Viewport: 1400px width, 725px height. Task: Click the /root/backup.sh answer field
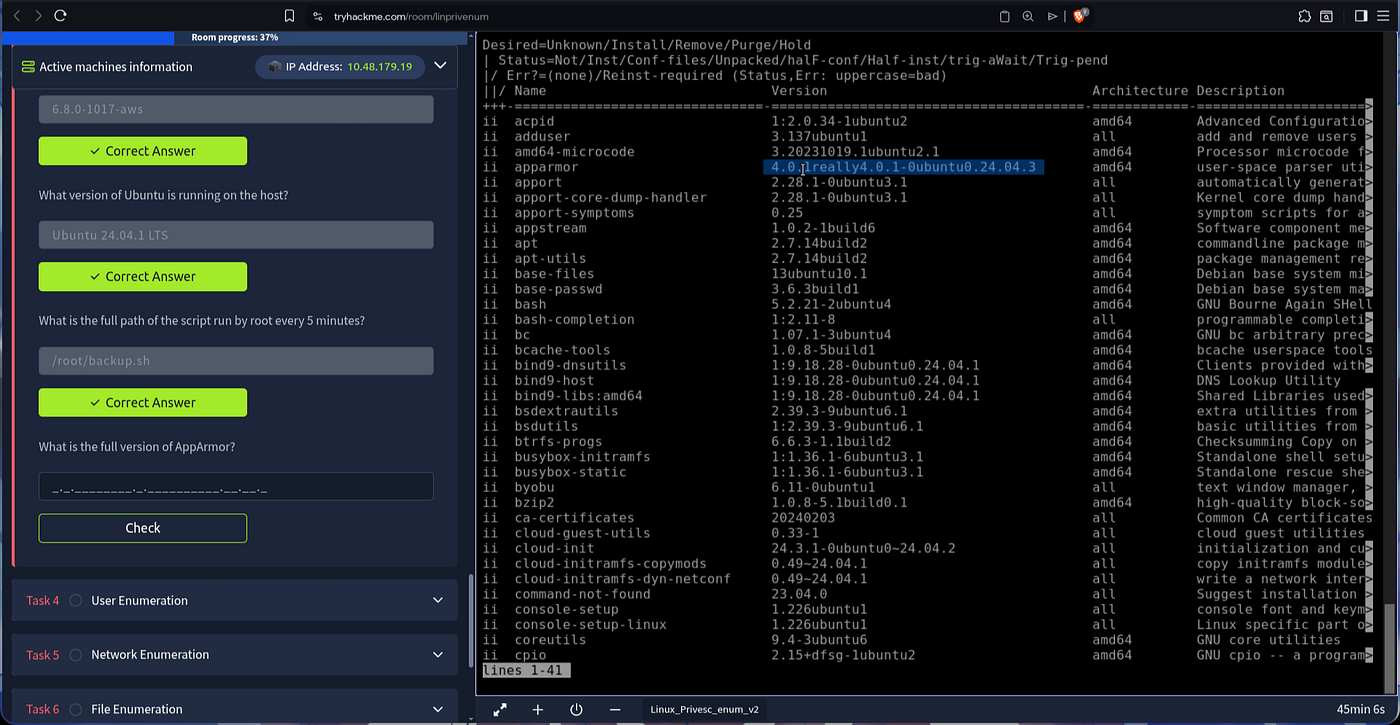236,361
